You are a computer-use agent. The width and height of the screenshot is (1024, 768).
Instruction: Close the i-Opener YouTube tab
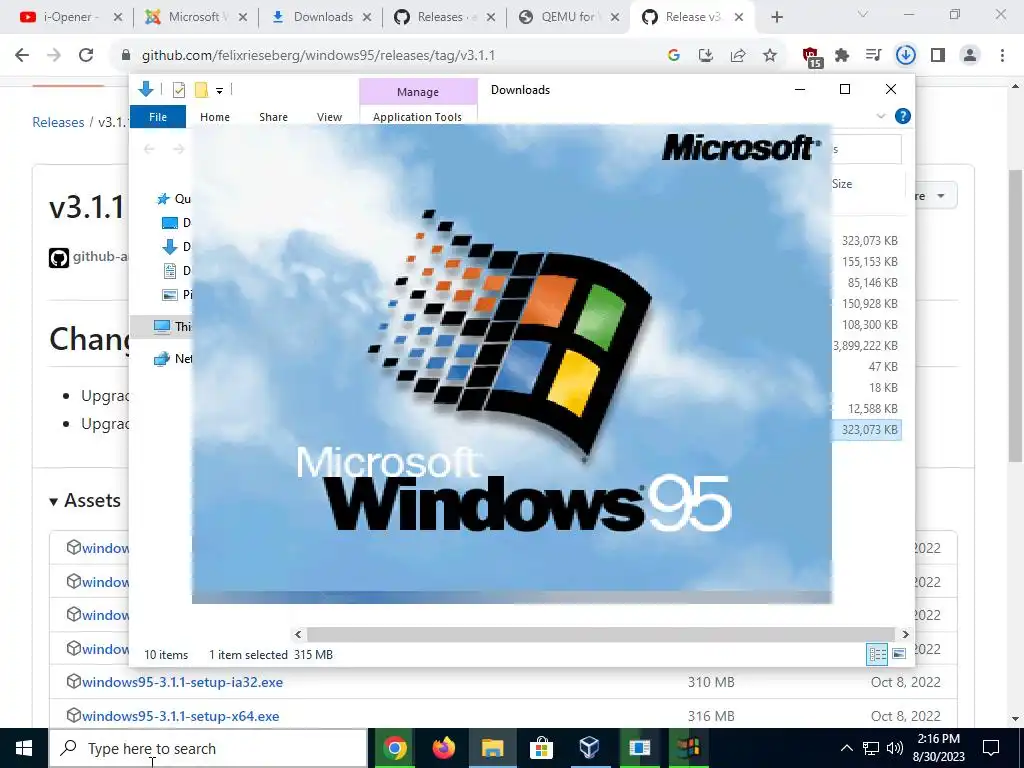point(118,18)
